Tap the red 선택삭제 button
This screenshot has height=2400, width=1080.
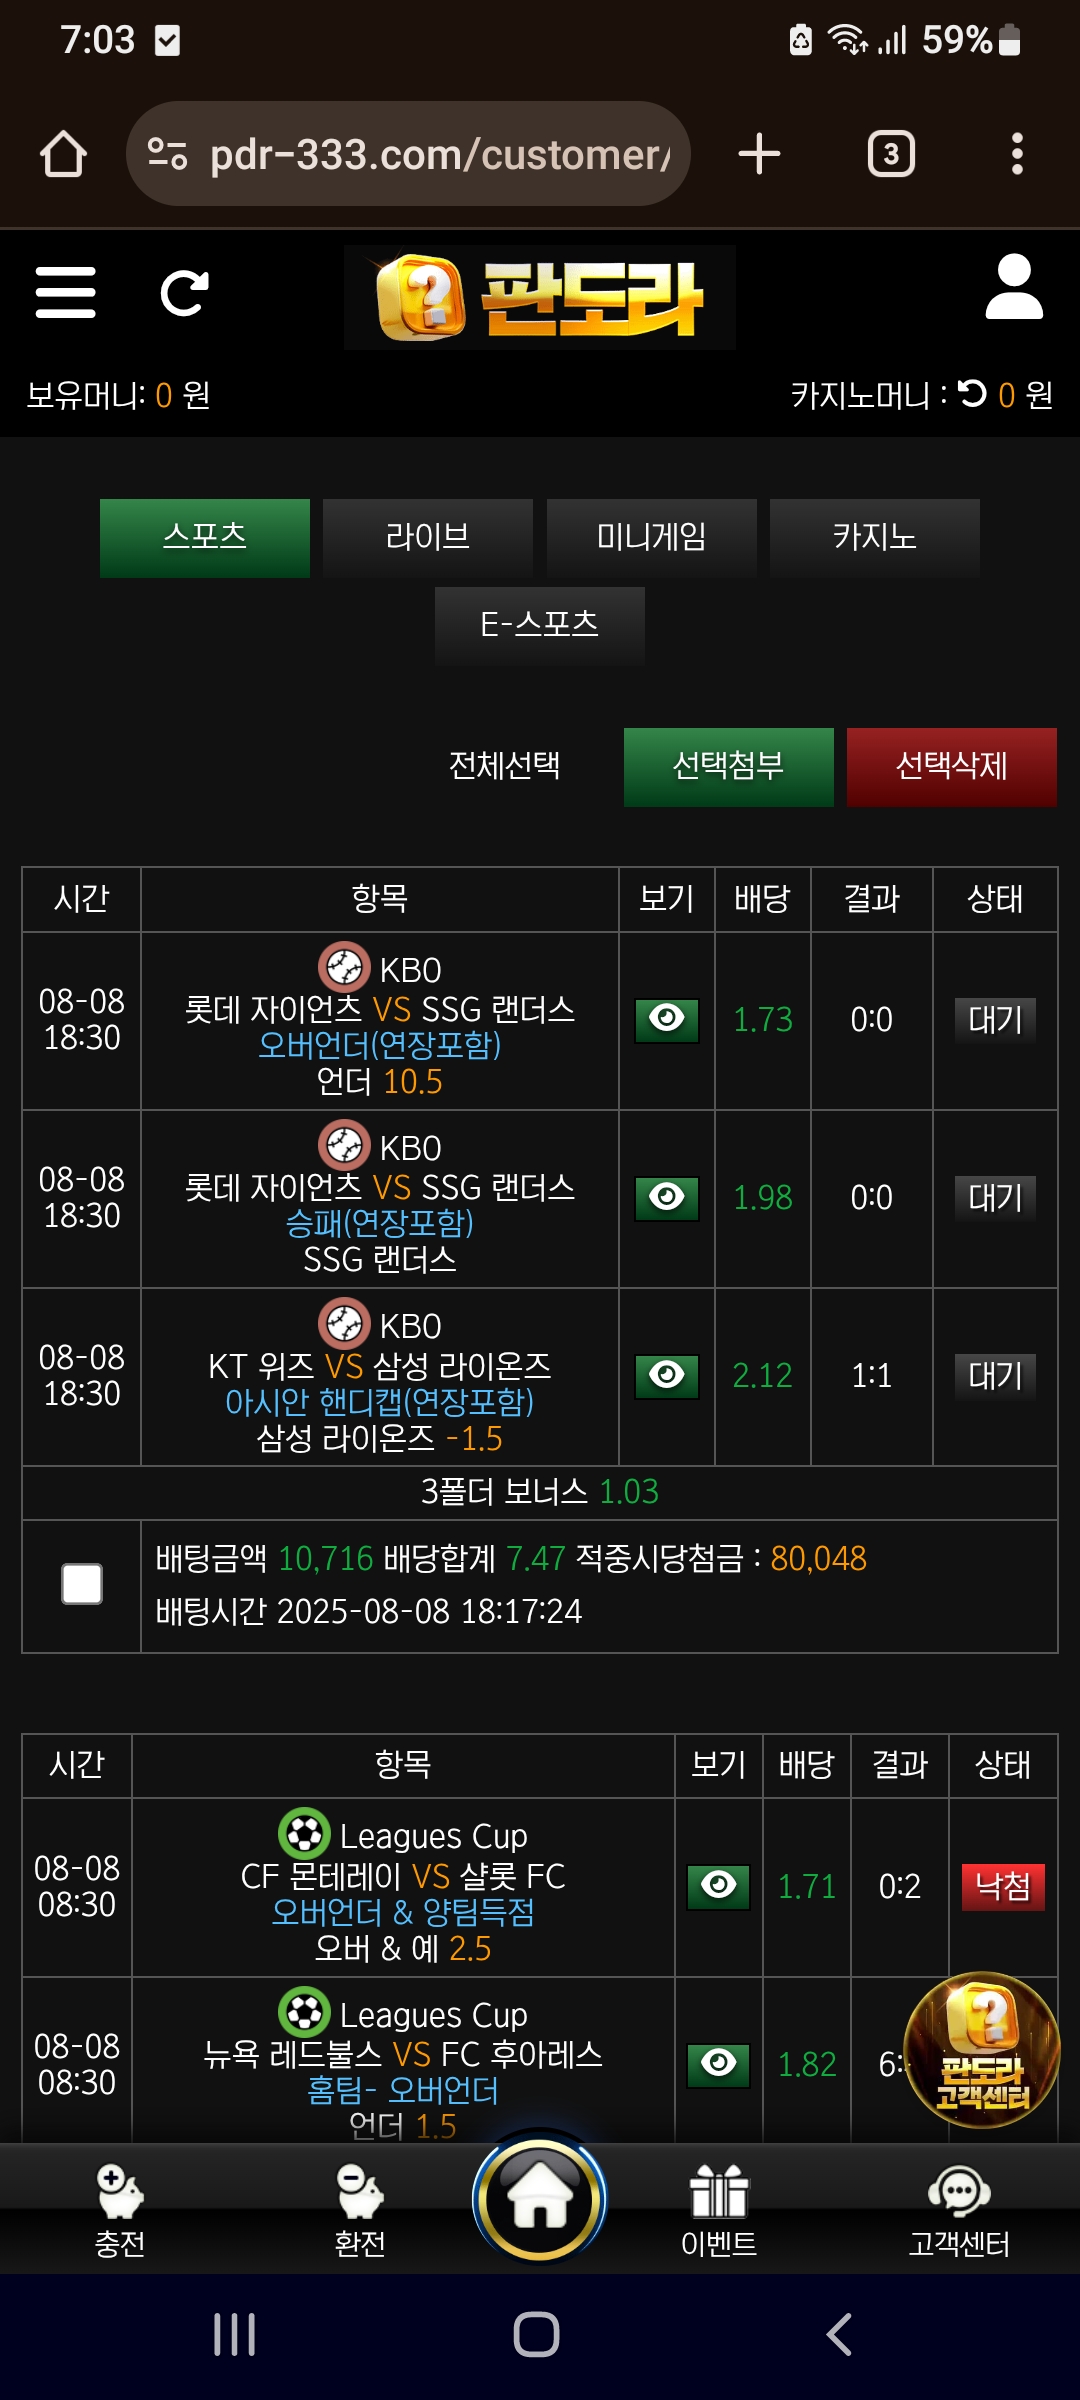[952, 767]
